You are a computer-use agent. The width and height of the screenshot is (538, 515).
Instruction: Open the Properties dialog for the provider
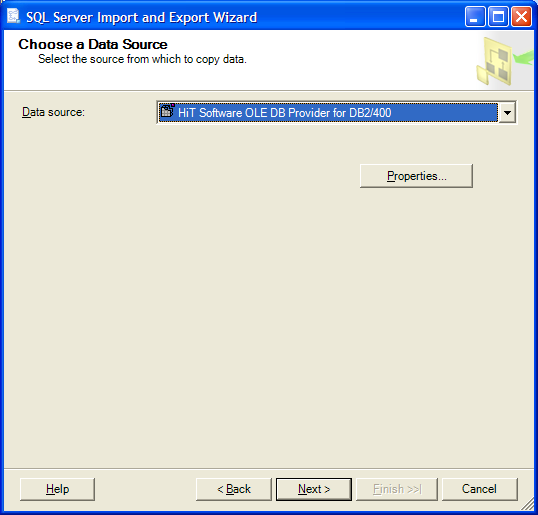coord(416,176)
